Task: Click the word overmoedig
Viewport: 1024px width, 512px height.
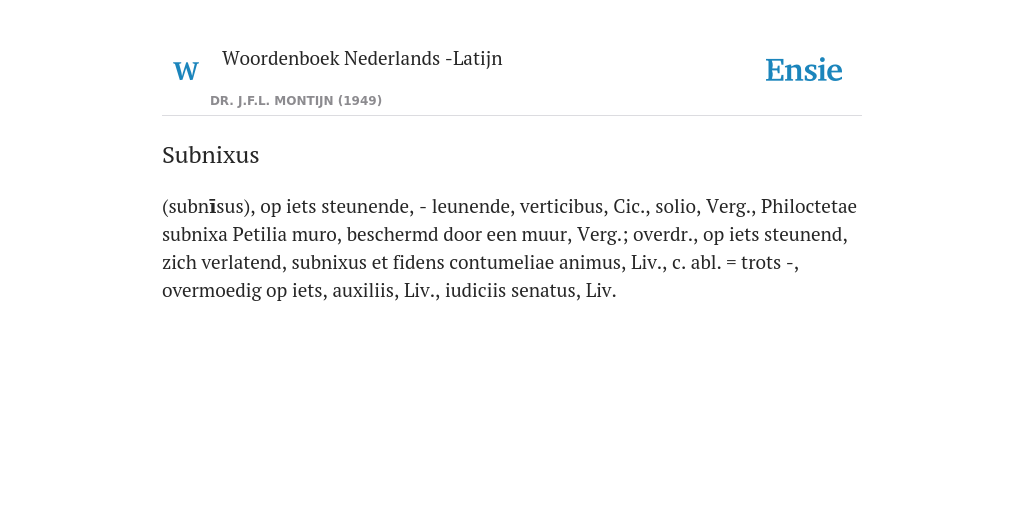Action: coord(212,291)
